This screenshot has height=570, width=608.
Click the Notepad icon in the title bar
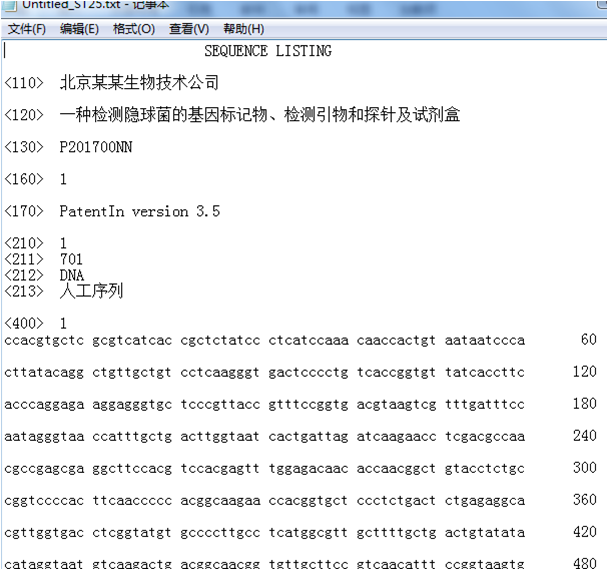coord(10,5)
